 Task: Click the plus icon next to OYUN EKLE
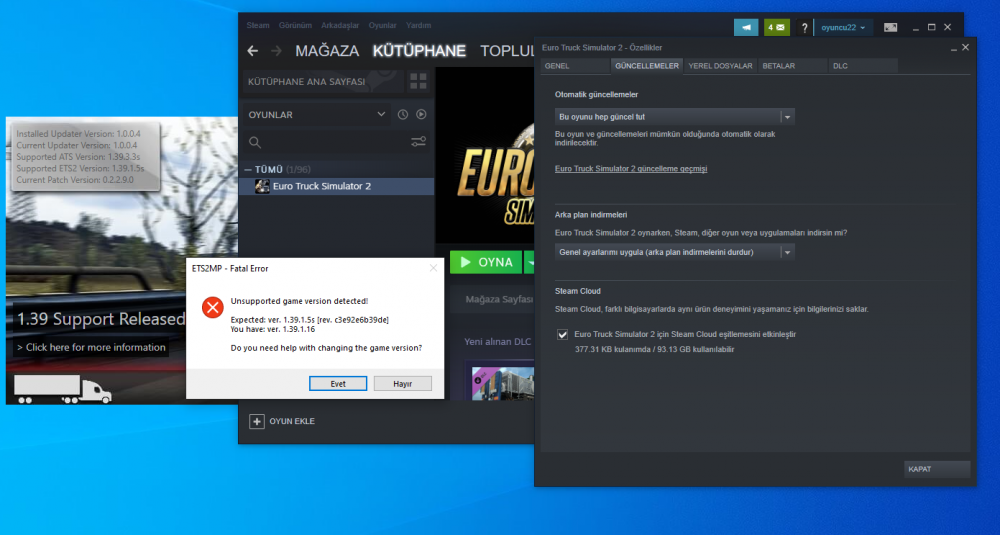pyautogui.click(x=257, y=421)
